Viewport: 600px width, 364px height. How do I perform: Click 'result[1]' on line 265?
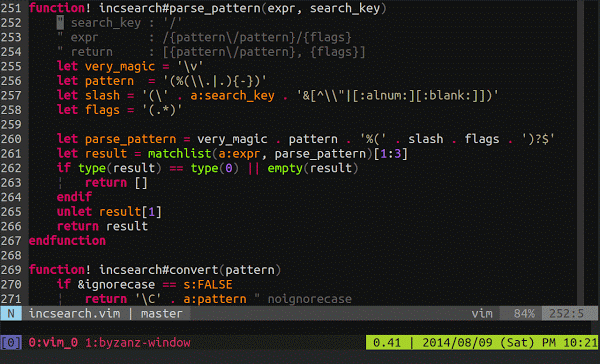[130, 212]
